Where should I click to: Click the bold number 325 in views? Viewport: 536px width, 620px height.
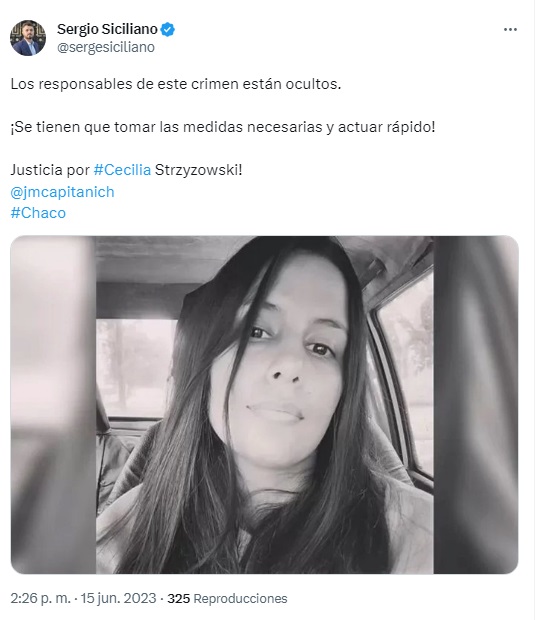pos(179,598)
